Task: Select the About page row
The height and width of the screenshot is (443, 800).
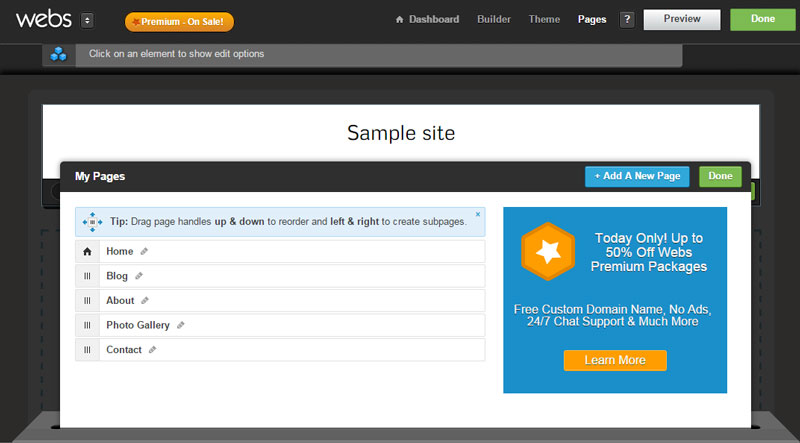Action: coord(280,301)
